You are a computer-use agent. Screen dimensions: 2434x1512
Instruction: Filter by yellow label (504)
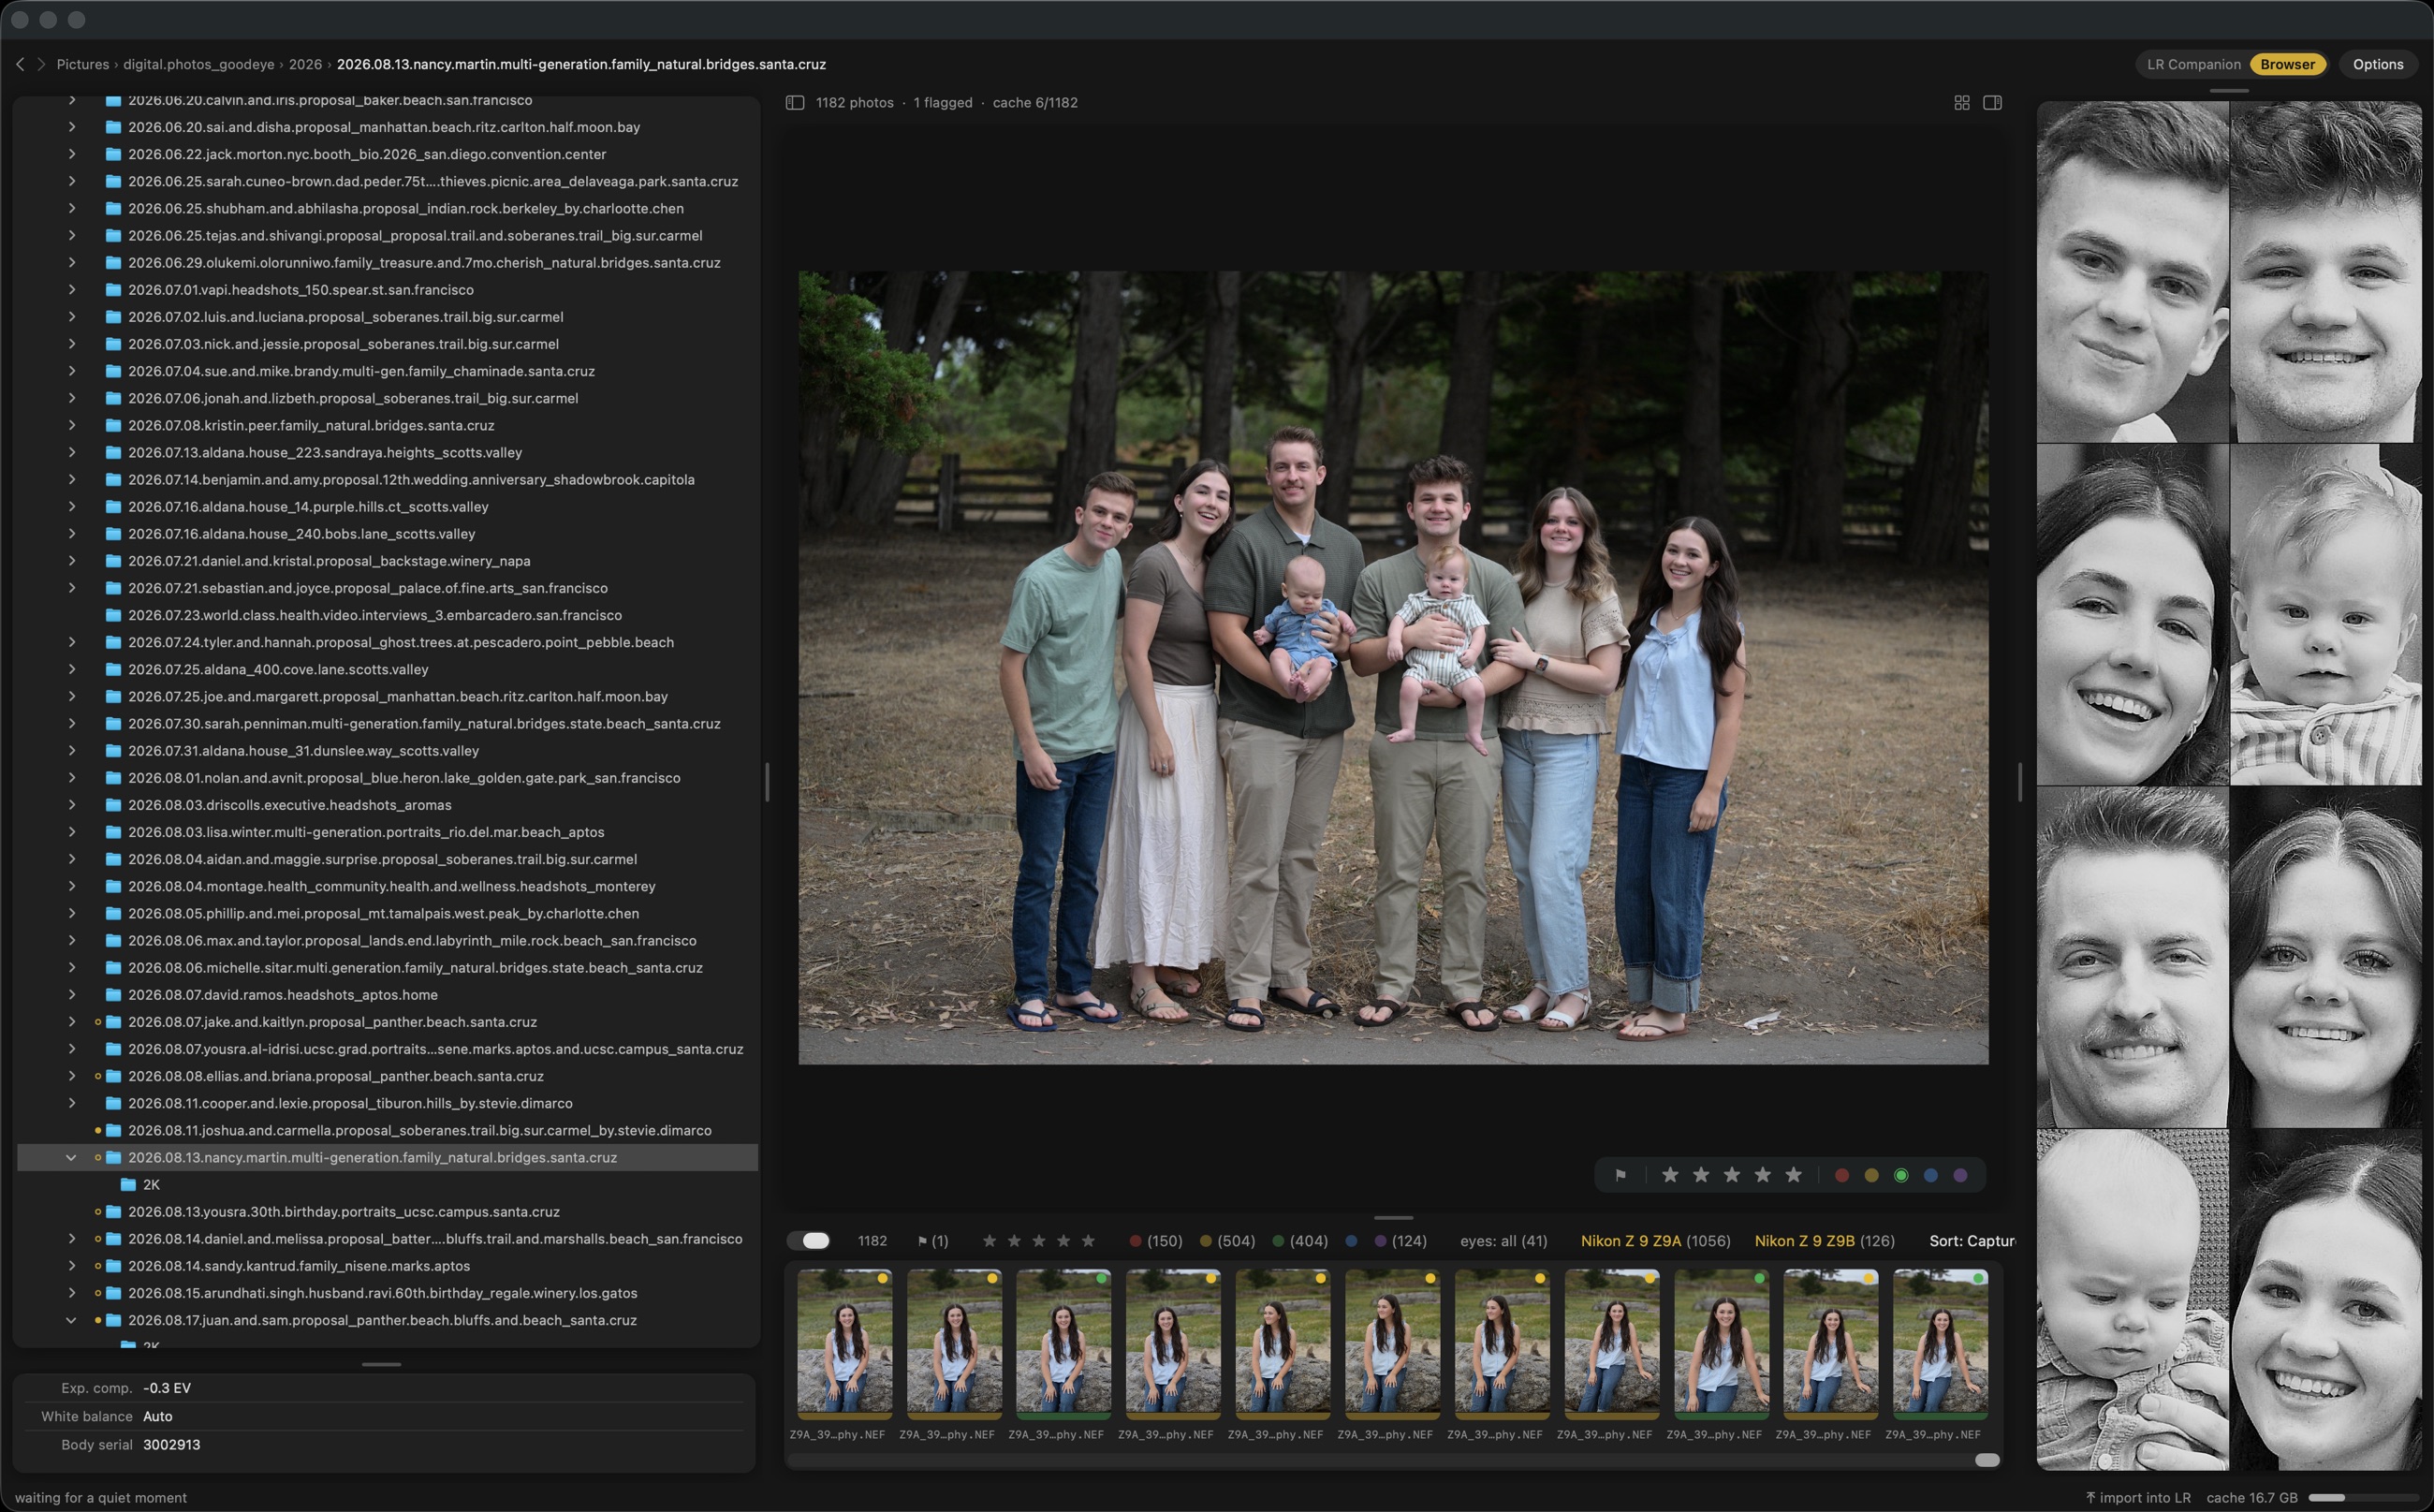(x=1227, y=1241)
